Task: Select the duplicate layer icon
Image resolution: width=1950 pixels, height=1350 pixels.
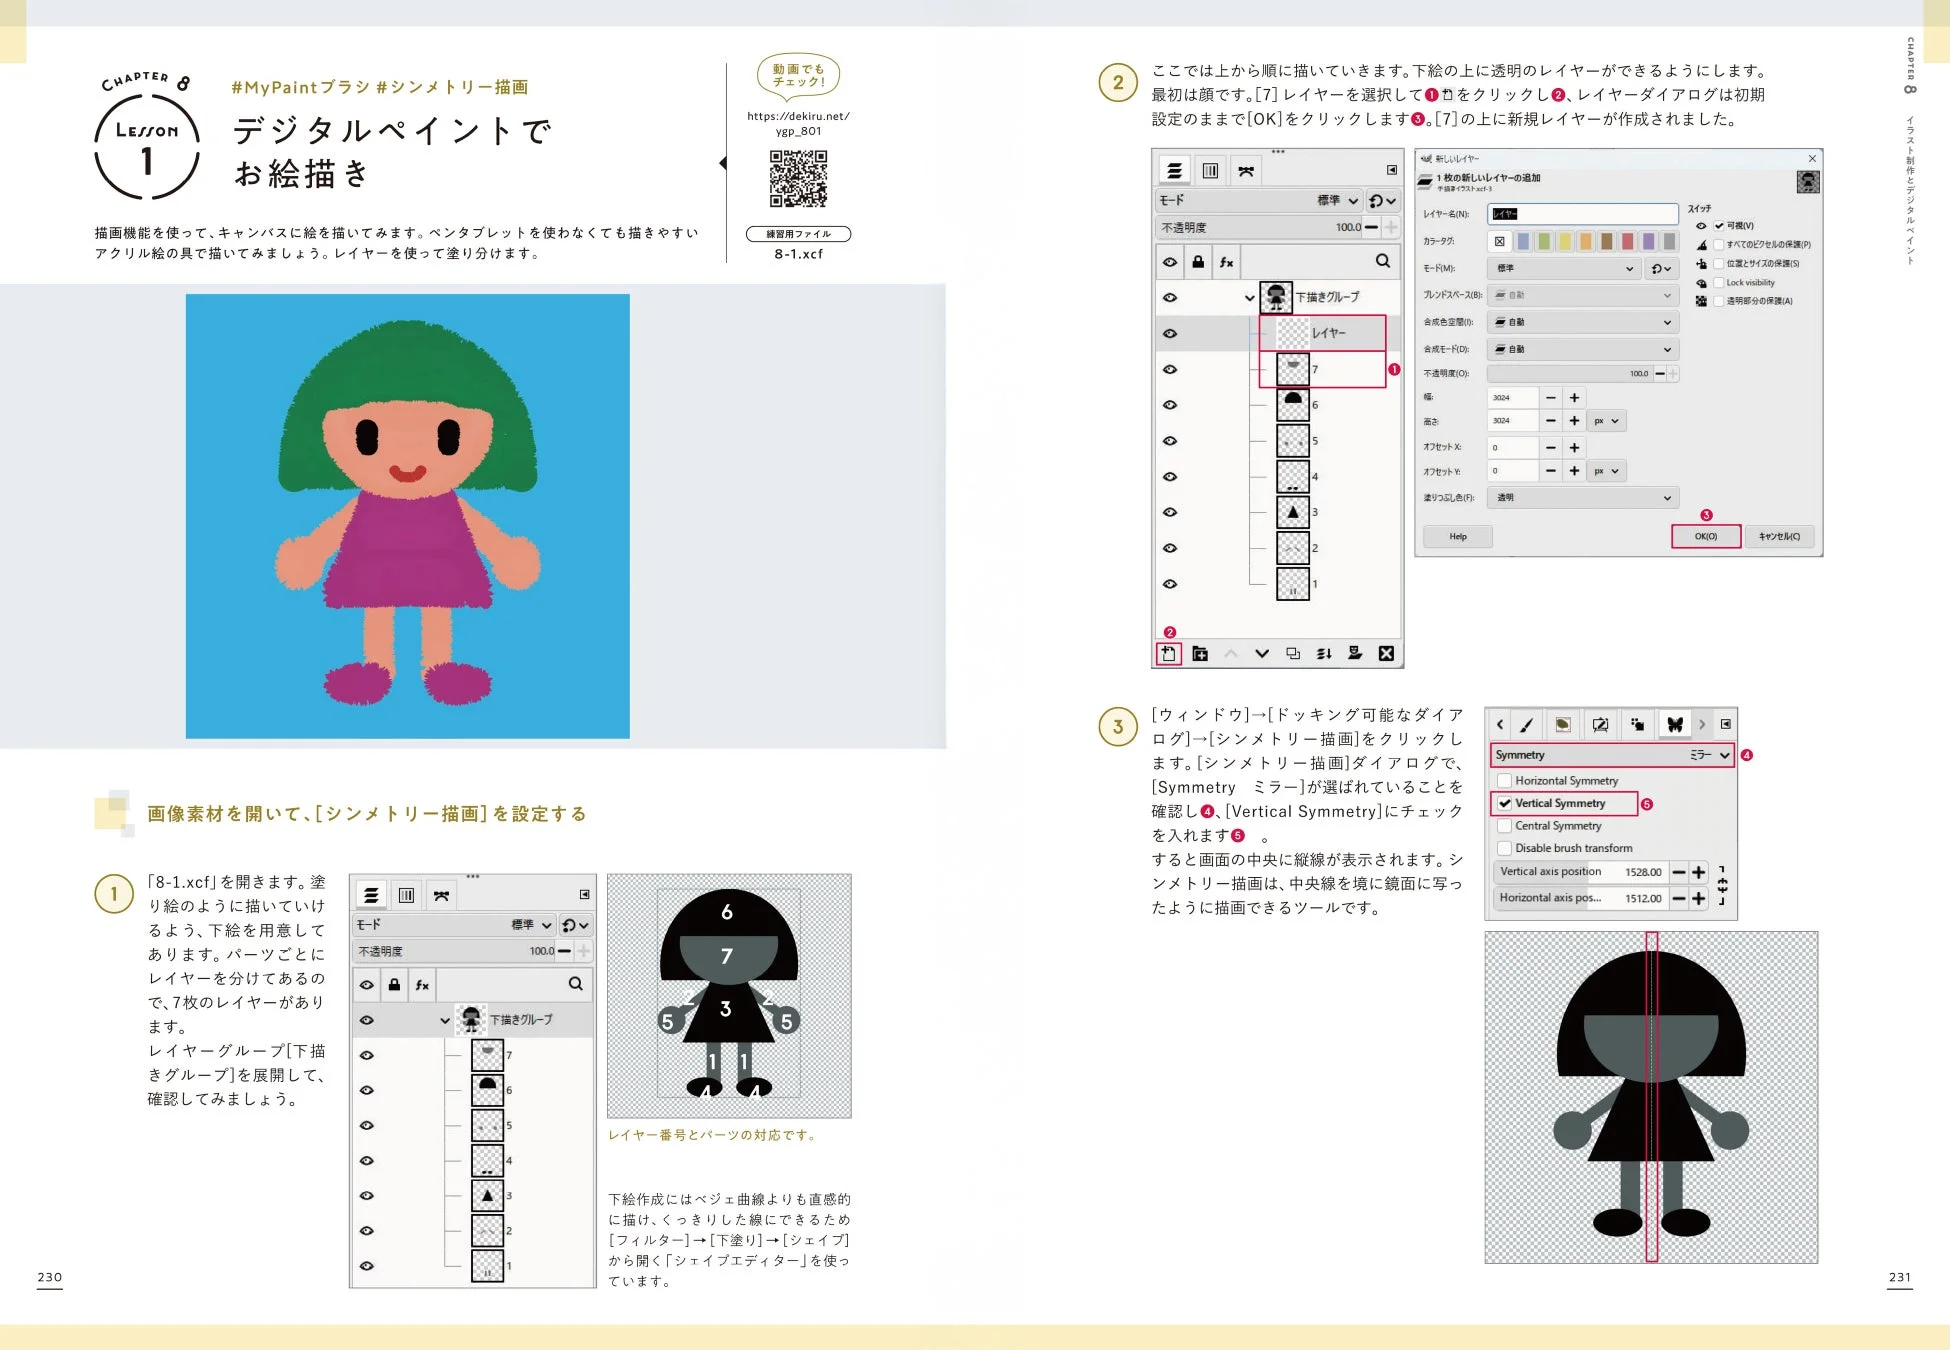Action: click(x=1292, y=653)
